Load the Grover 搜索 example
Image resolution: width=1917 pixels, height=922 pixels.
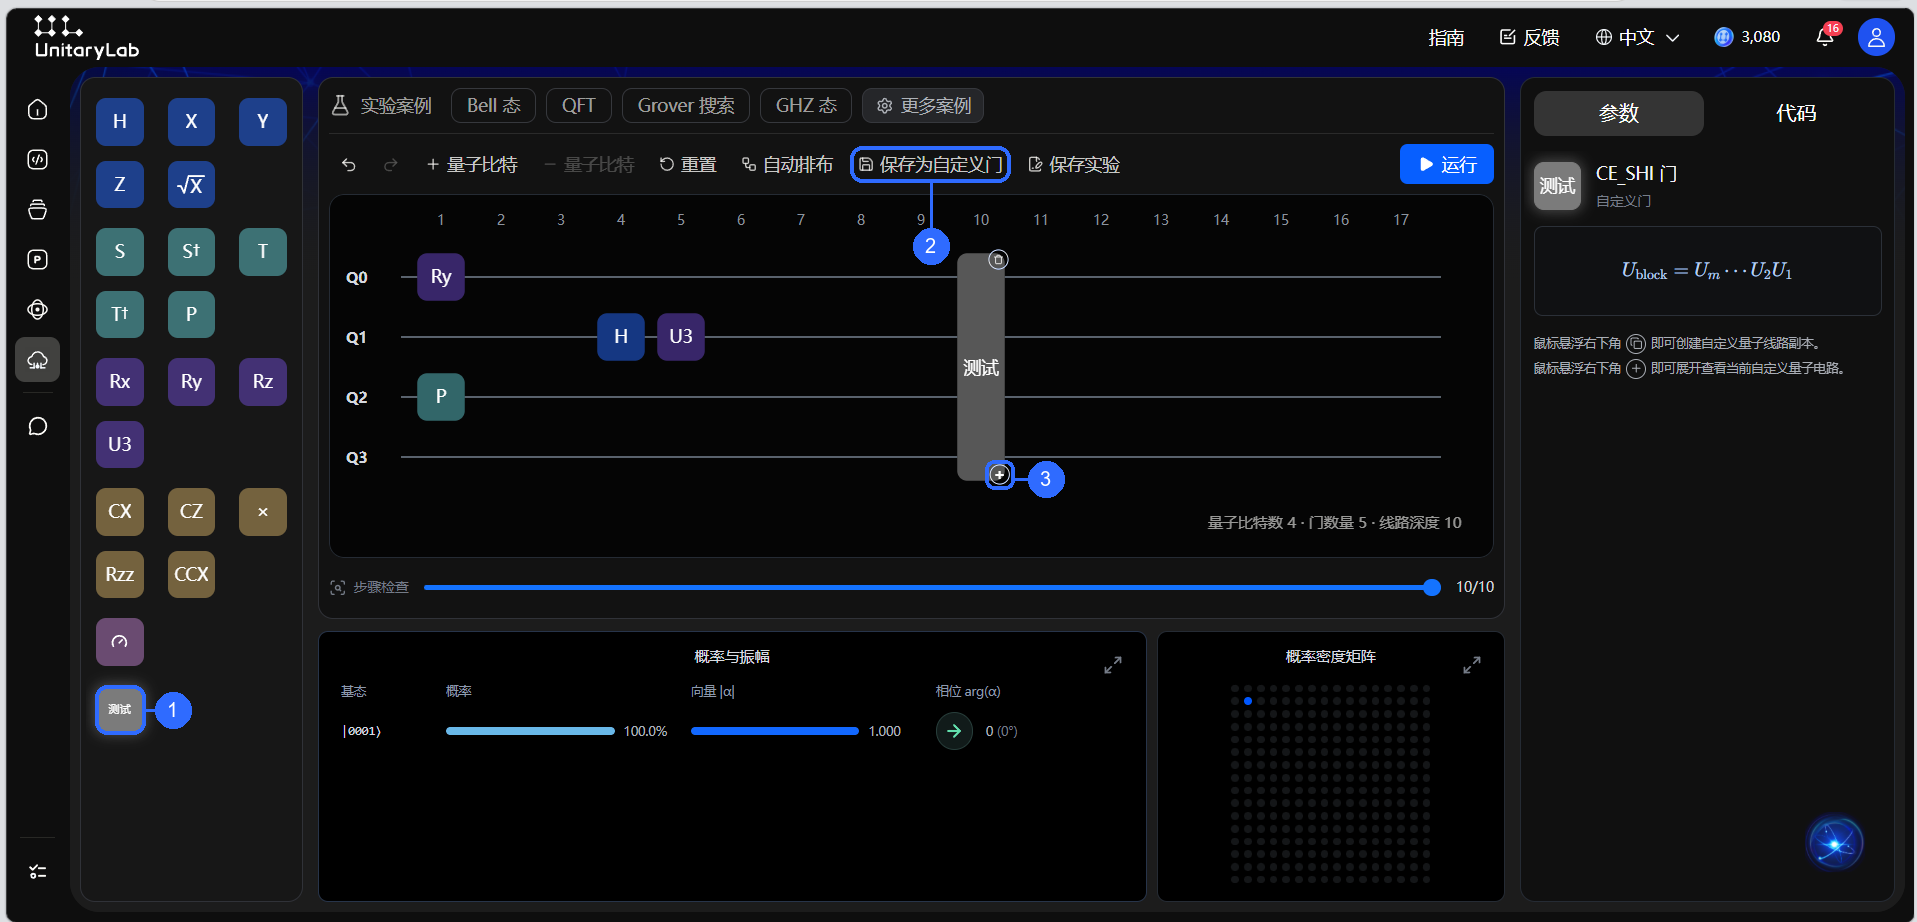[x=686, y=106]
